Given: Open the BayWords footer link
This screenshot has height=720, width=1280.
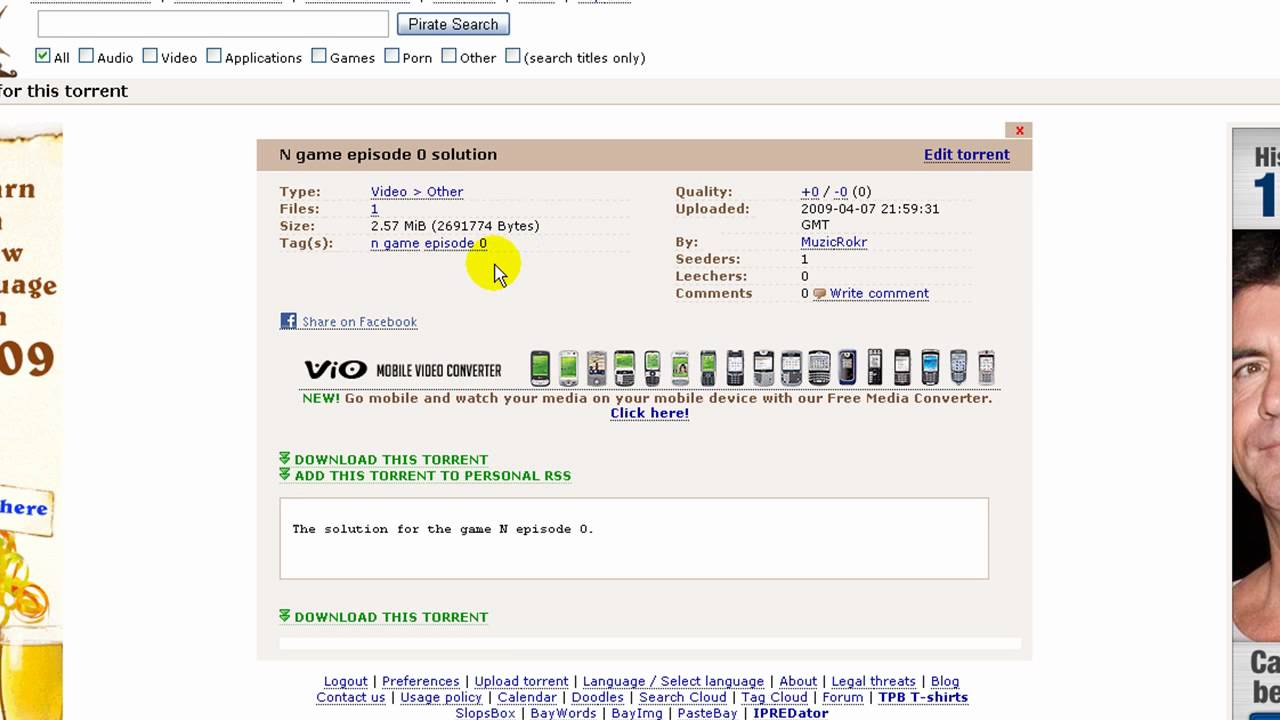Looking at the screenshot, I should point(563,713).
